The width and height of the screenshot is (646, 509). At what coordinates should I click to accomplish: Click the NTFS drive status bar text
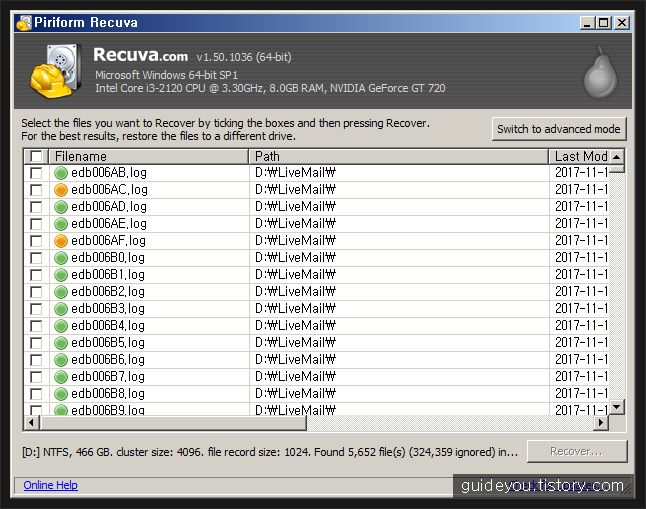tap(270, 452)
